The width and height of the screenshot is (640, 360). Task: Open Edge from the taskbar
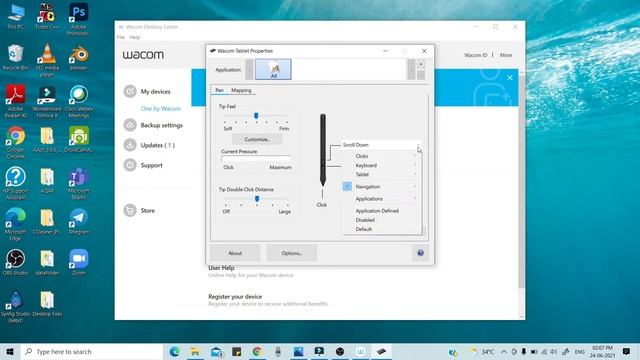(174, 351)
